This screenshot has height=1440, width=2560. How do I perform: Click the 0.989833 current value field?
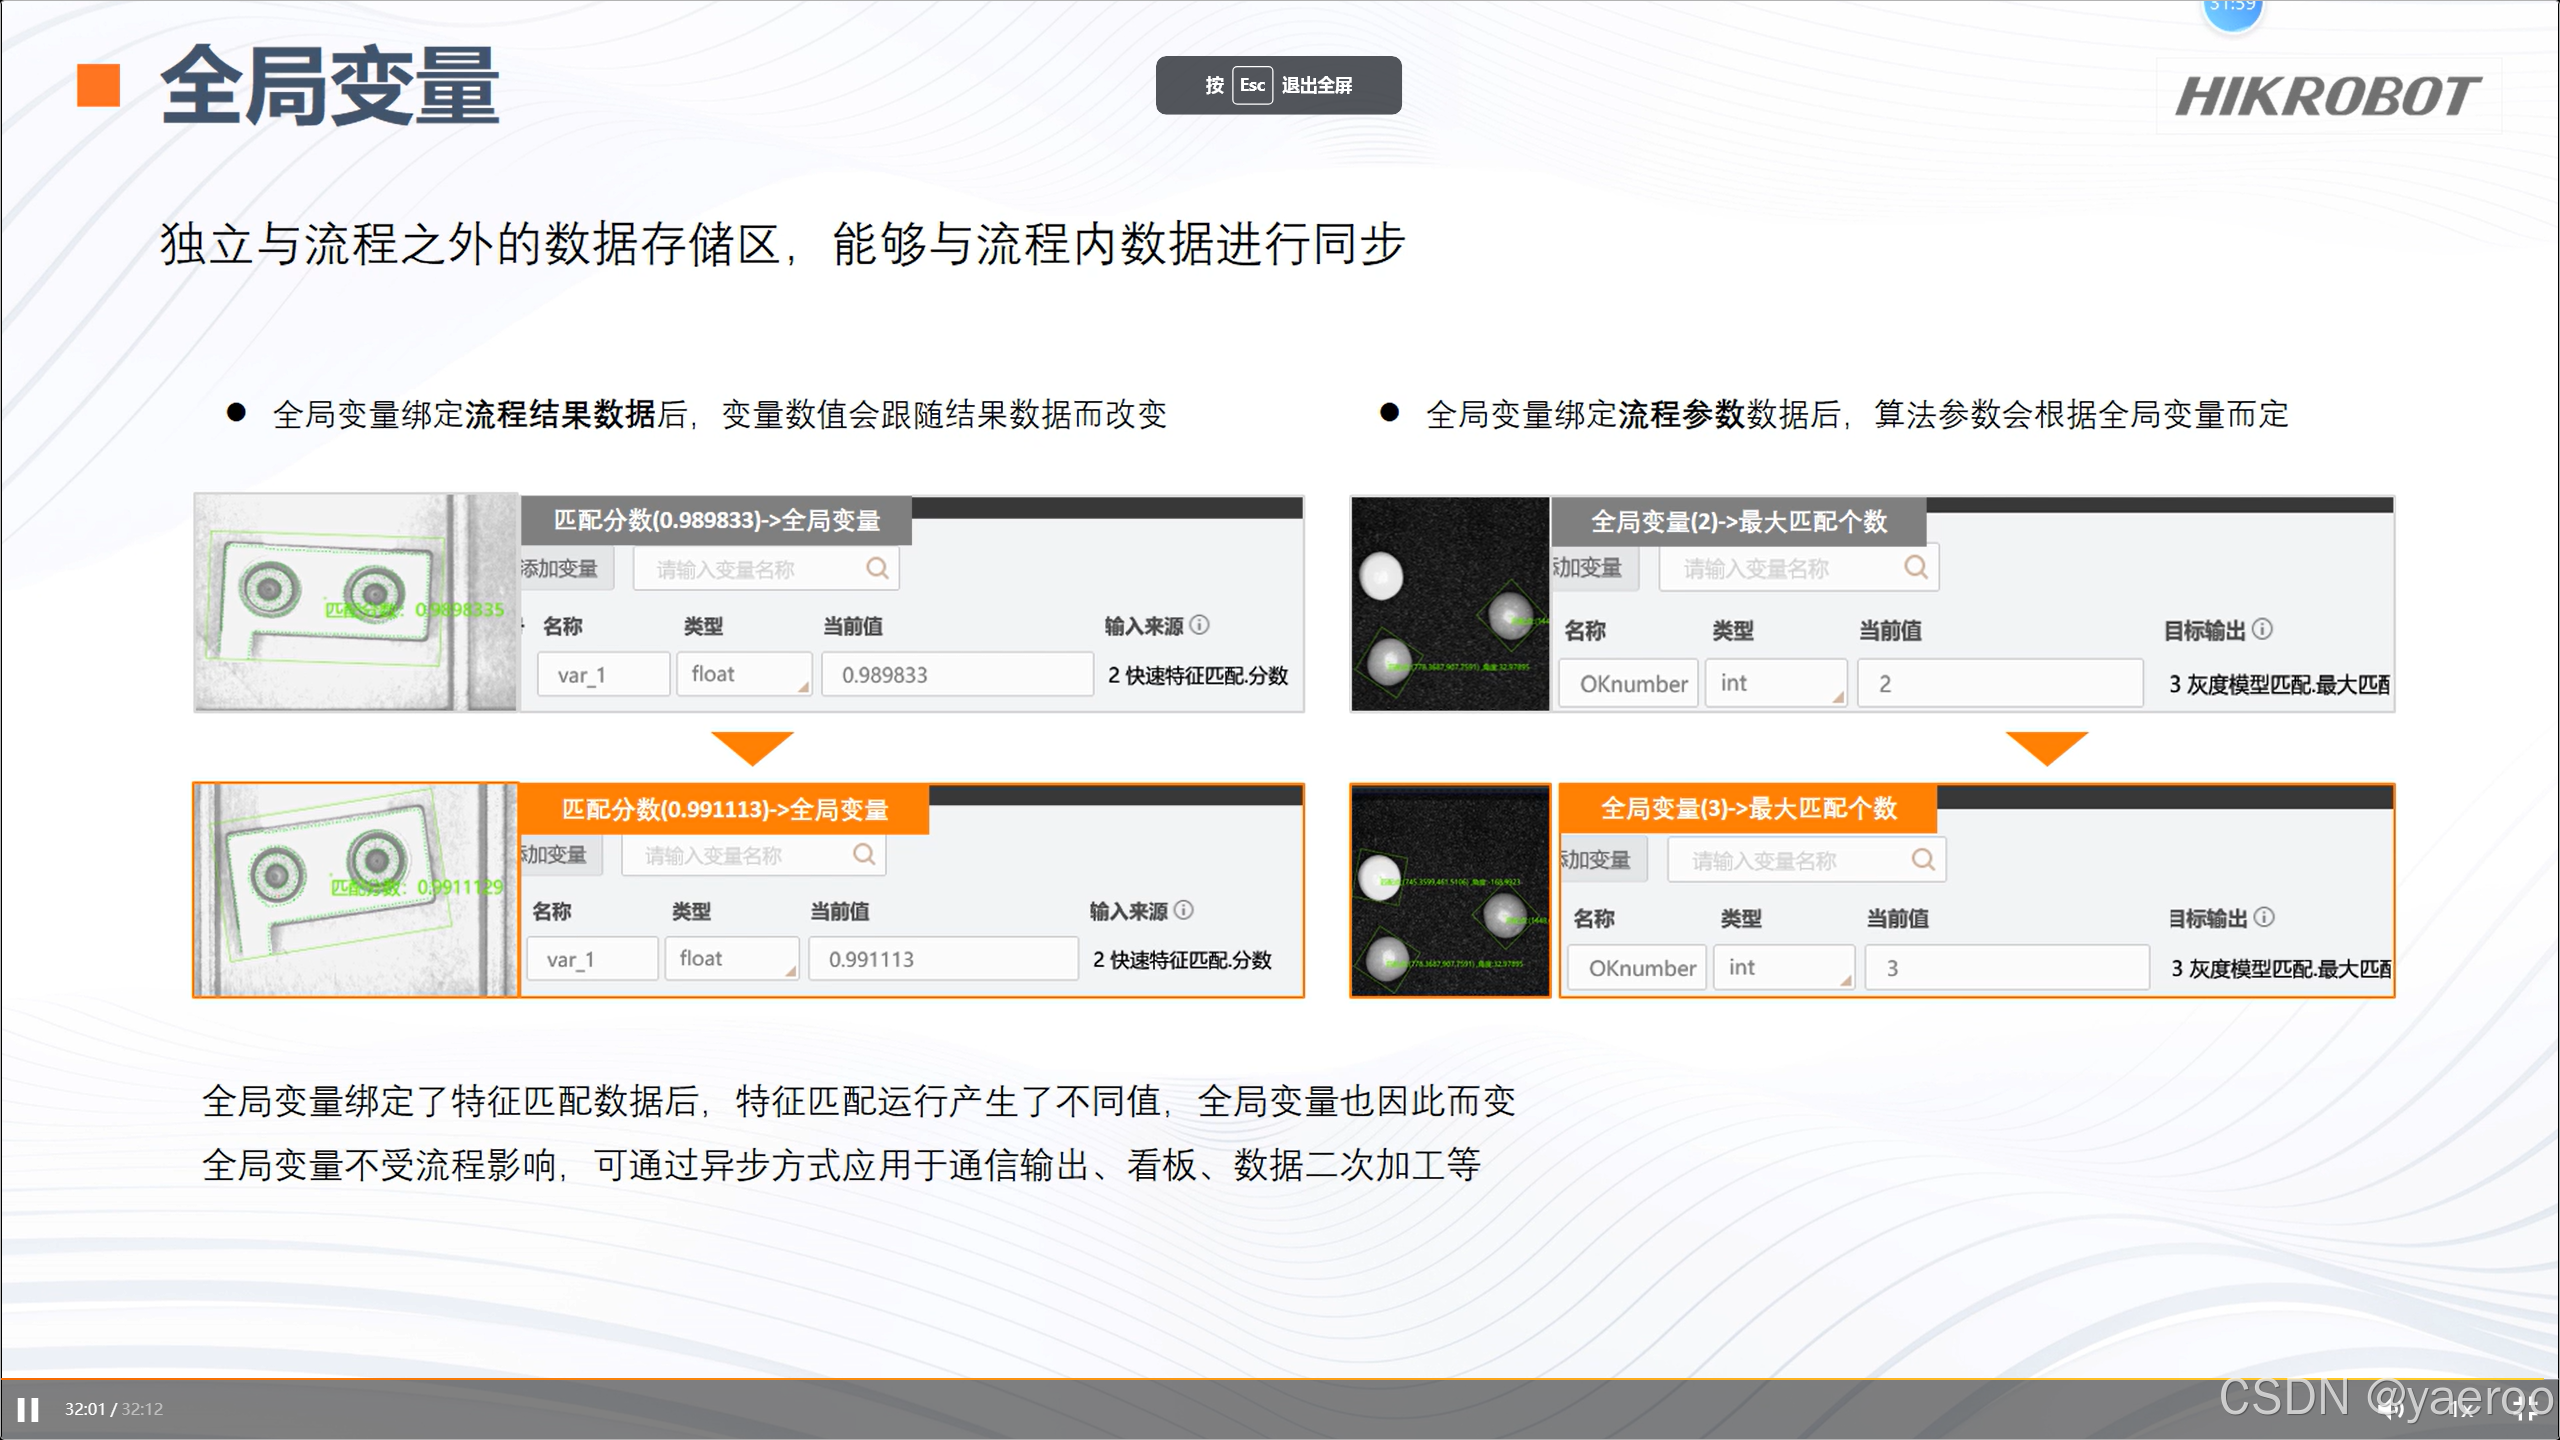(x=956, y=674)
